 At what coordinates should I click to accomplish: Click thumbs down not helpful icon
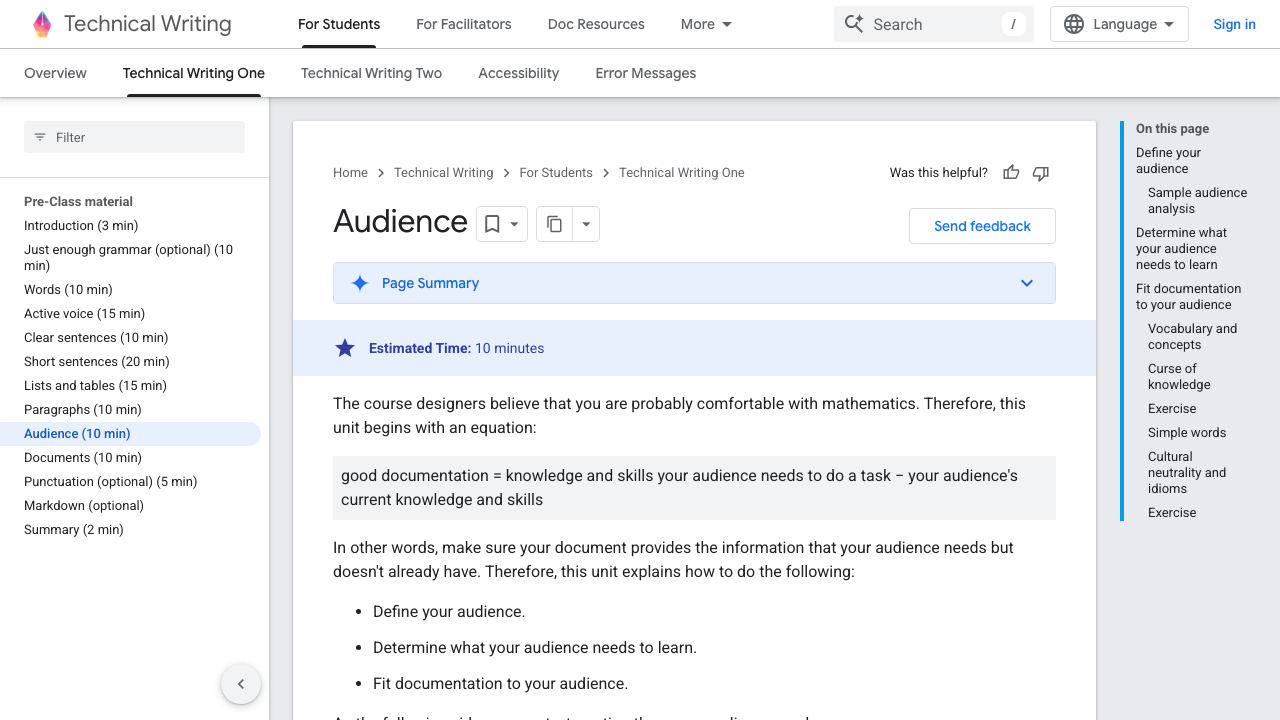(x=1041, y=173)
